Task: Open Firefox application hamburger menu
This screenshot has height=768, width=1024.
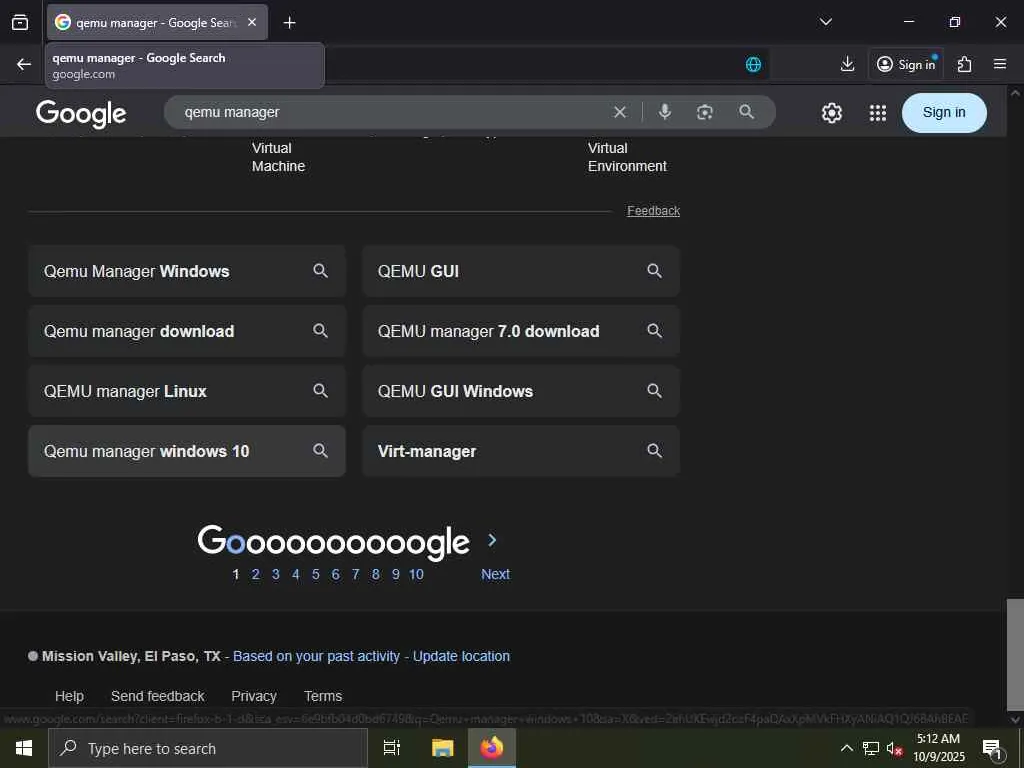Action: 1000,64
